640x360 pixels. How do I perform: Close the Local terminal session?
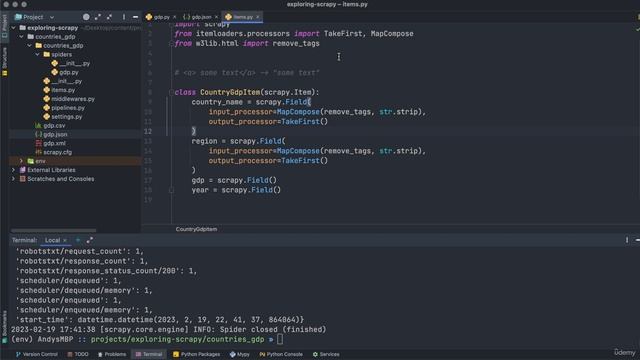tap(65, 240)
